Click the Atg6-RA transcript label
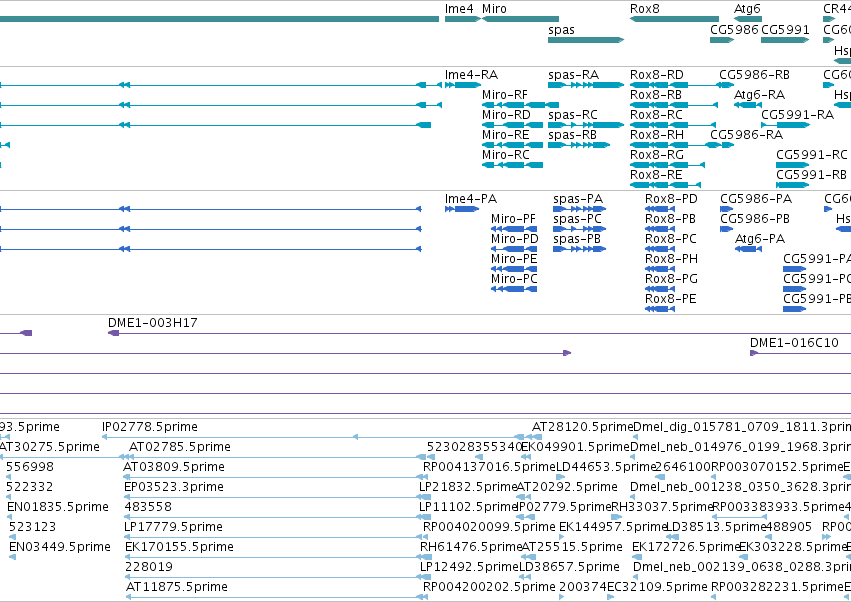 pos(759,94)
